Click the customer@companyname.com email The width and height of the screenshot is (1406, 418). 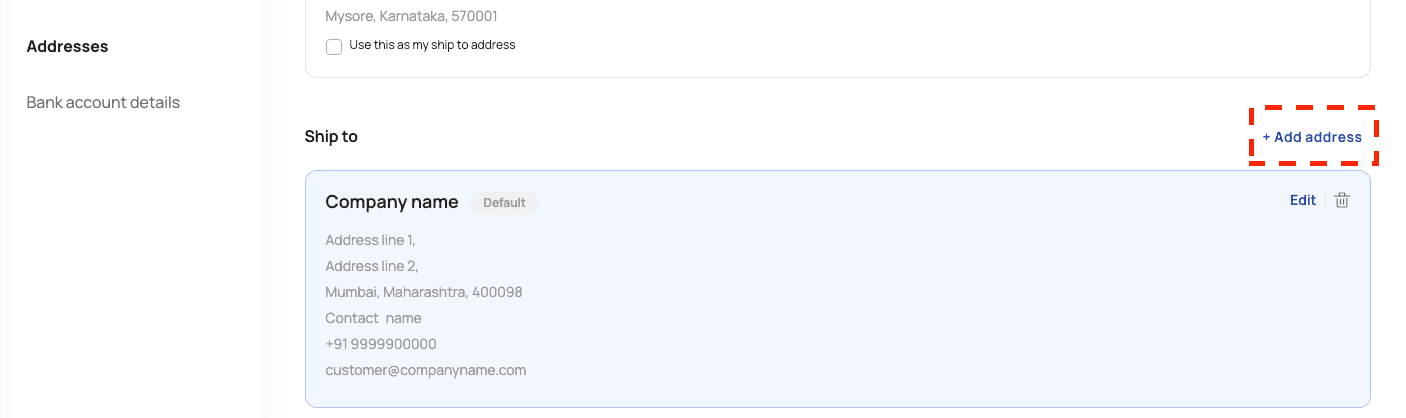click(425, 370)
